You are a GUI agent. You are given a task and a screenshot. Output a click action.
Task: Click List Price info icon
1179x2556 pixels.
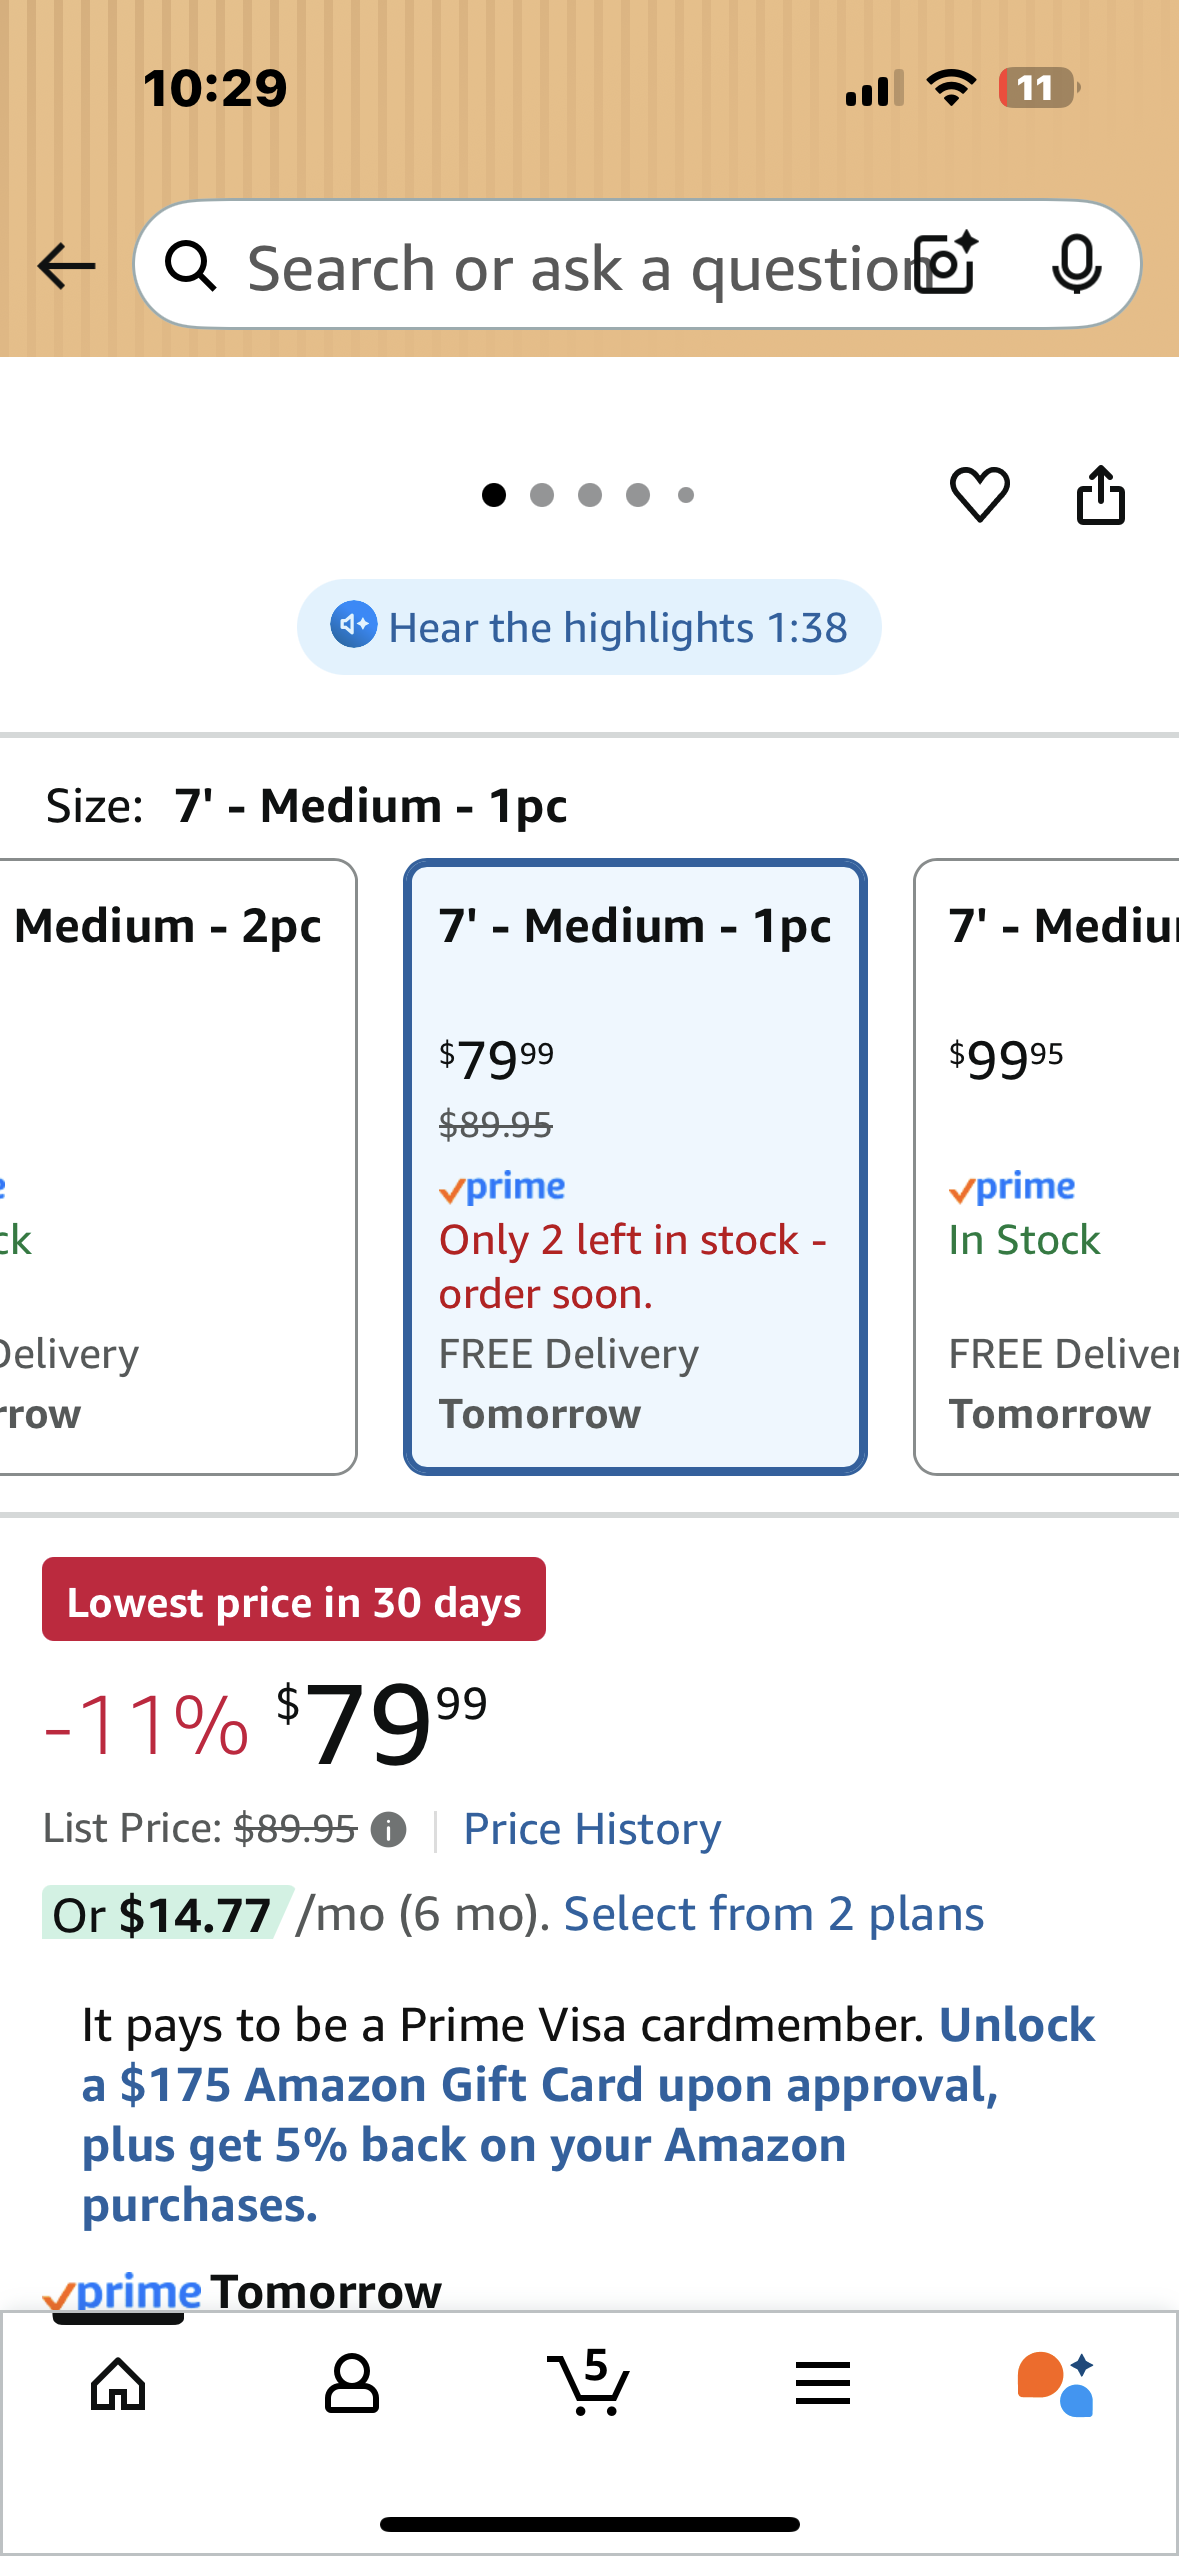coord(388,1830)
